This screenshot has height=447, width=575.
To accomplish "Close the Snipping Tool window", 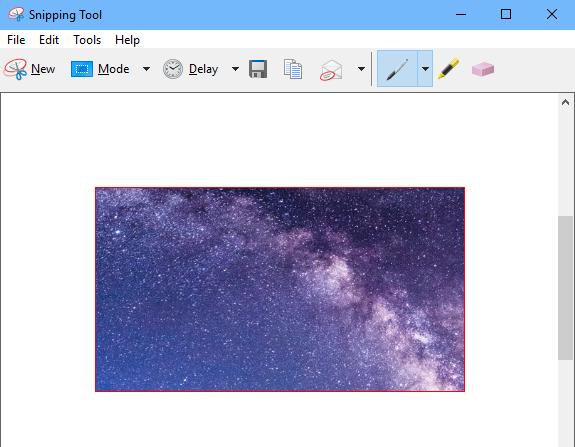I will click(x=552, y=15).
